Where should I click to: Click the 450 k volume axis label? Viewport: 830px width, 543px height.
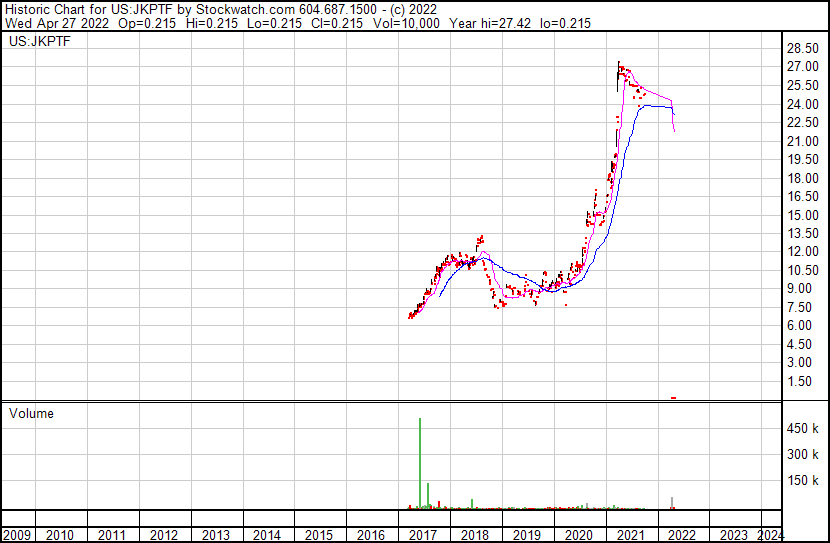[802, 429]
